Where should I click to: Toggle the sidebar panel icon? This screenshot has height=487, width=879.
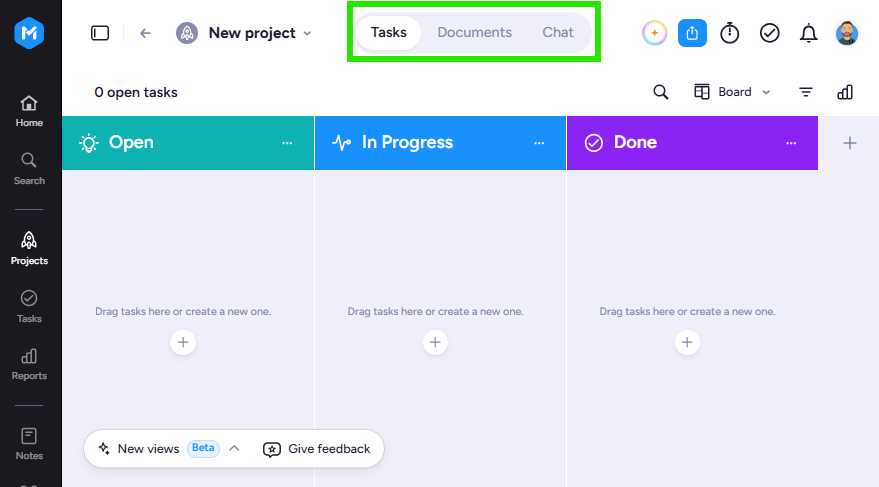click(x=100, y=33)
